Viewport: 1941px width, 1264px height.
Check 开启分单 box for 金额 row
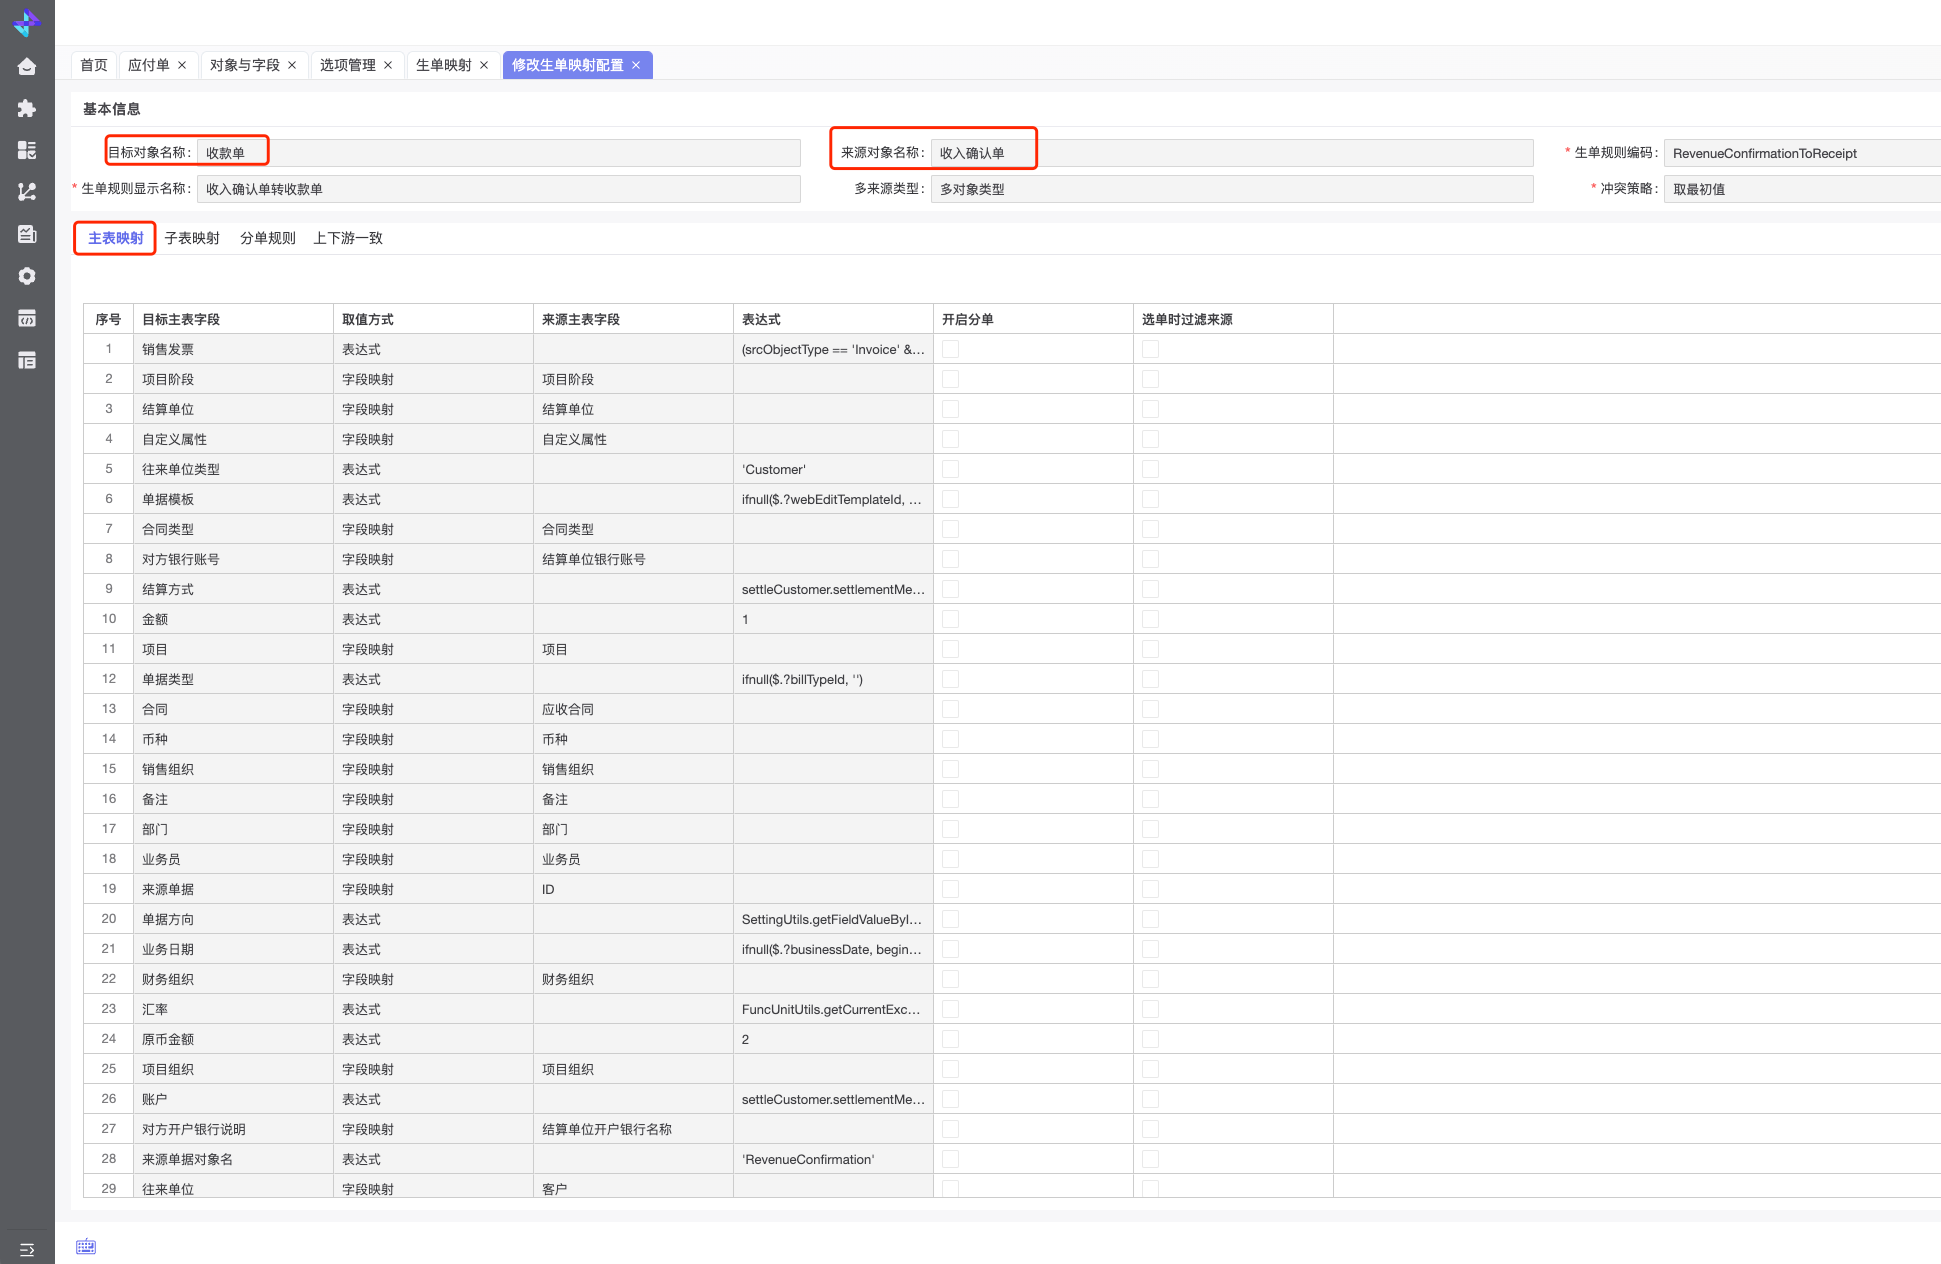click(950, 619)
